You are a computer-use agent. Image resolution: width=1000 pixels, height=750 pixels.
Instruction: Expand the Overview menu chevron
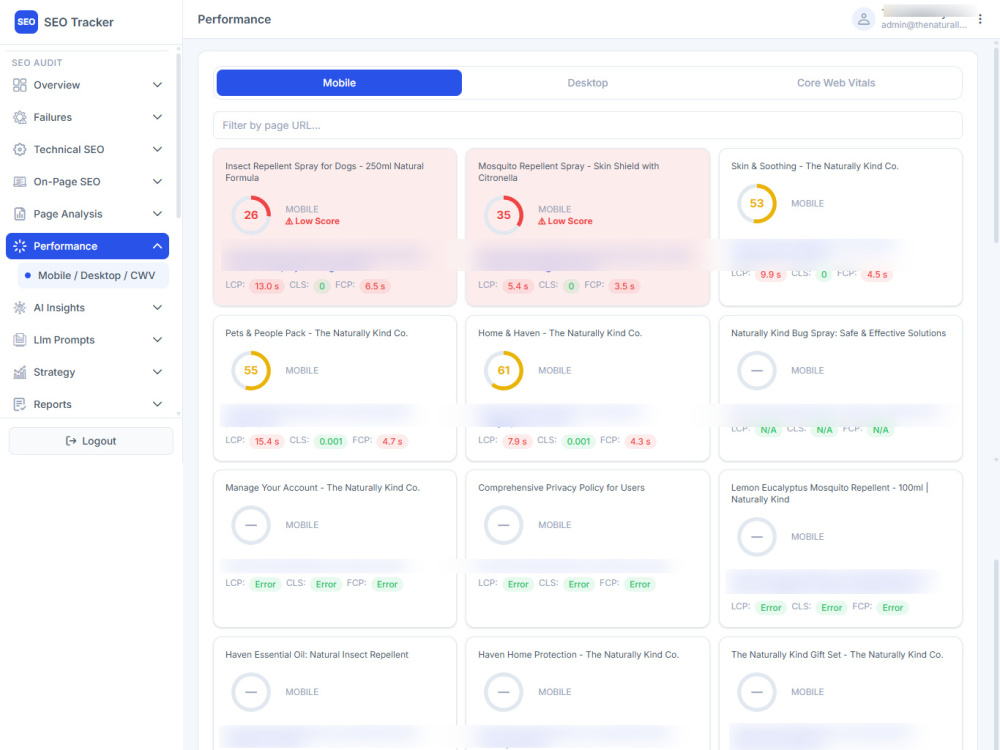pos(158,85)
